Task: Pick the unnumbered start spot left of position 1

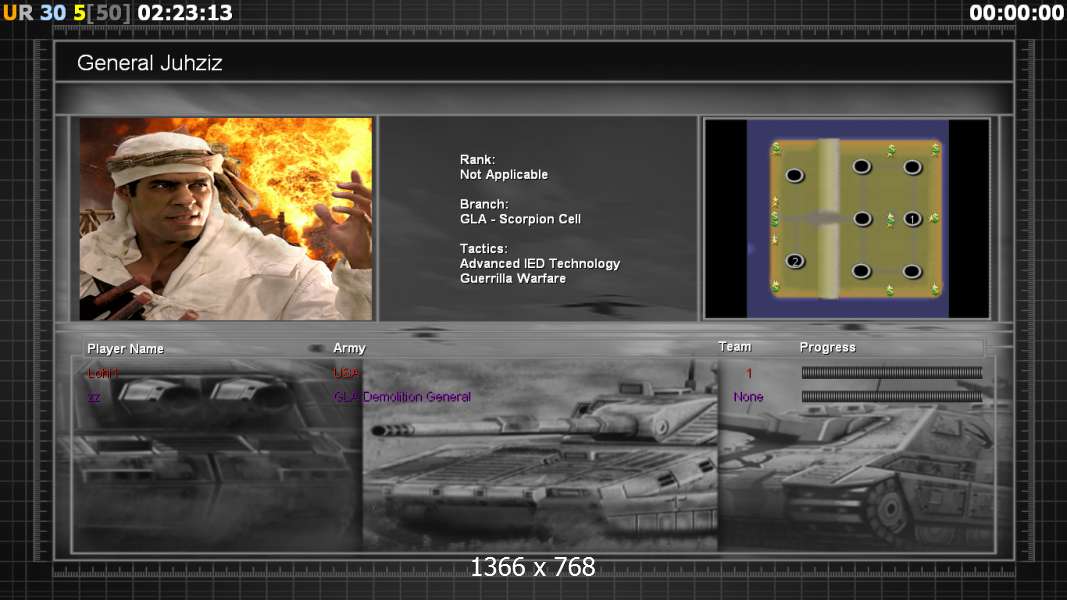Action: tap(862, 219)
